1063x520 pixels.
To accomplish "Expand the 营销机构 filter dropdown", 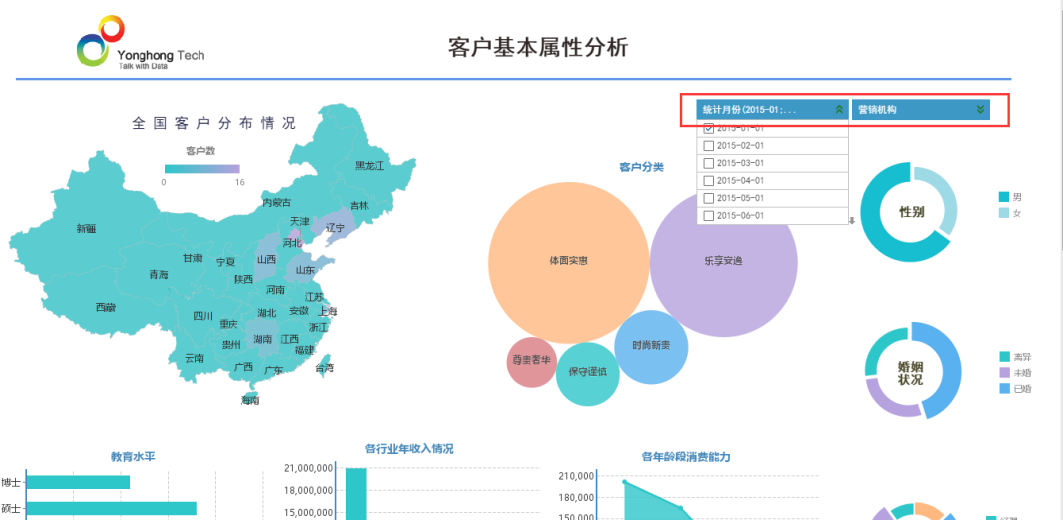I will coord(980,109).
